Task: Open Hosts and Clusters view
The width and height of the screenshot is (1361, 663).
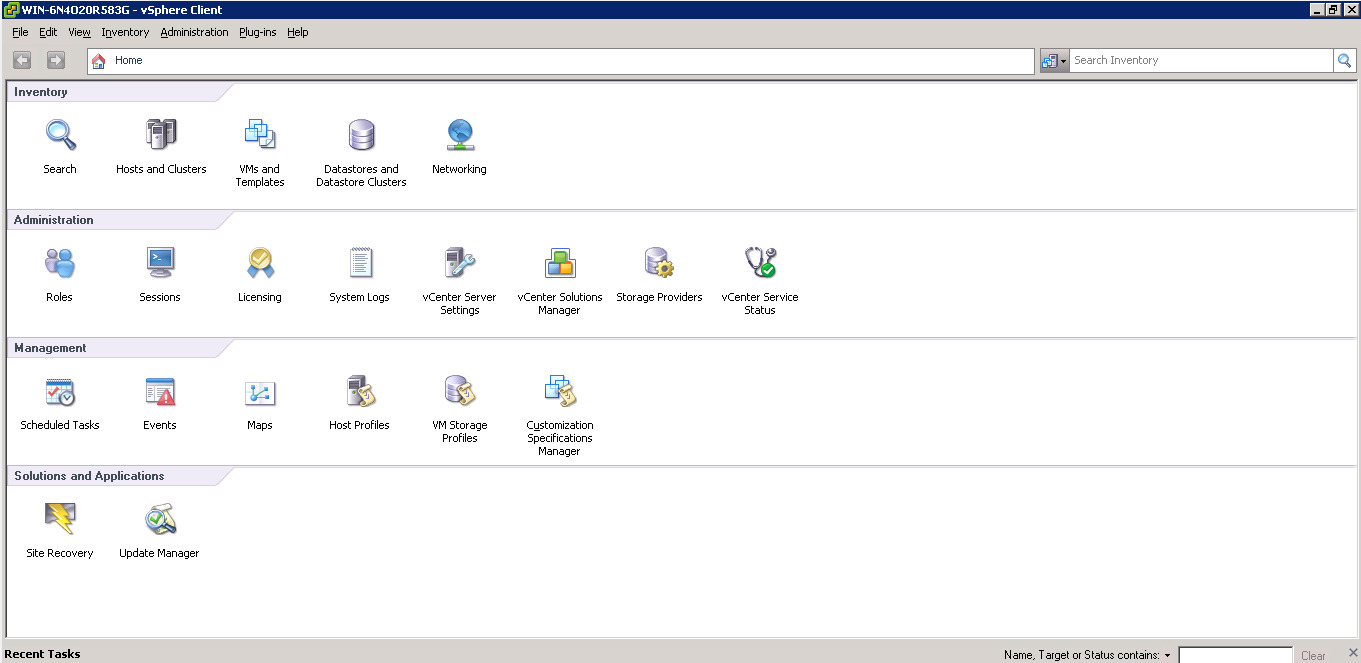Action: (161, 135)
